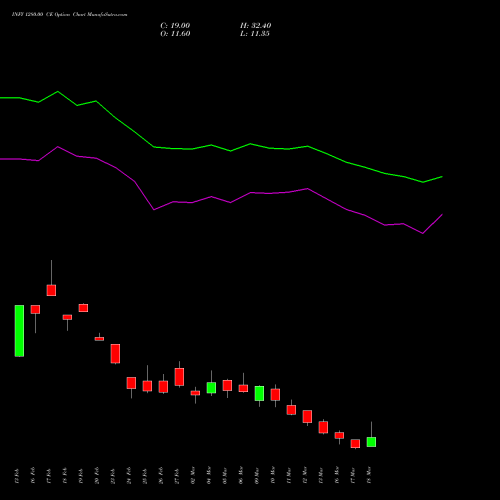The width and height of the screenshot is (500, 500).
Task: Click the close value 'C: 19.00'
Action: click(175, 26)
